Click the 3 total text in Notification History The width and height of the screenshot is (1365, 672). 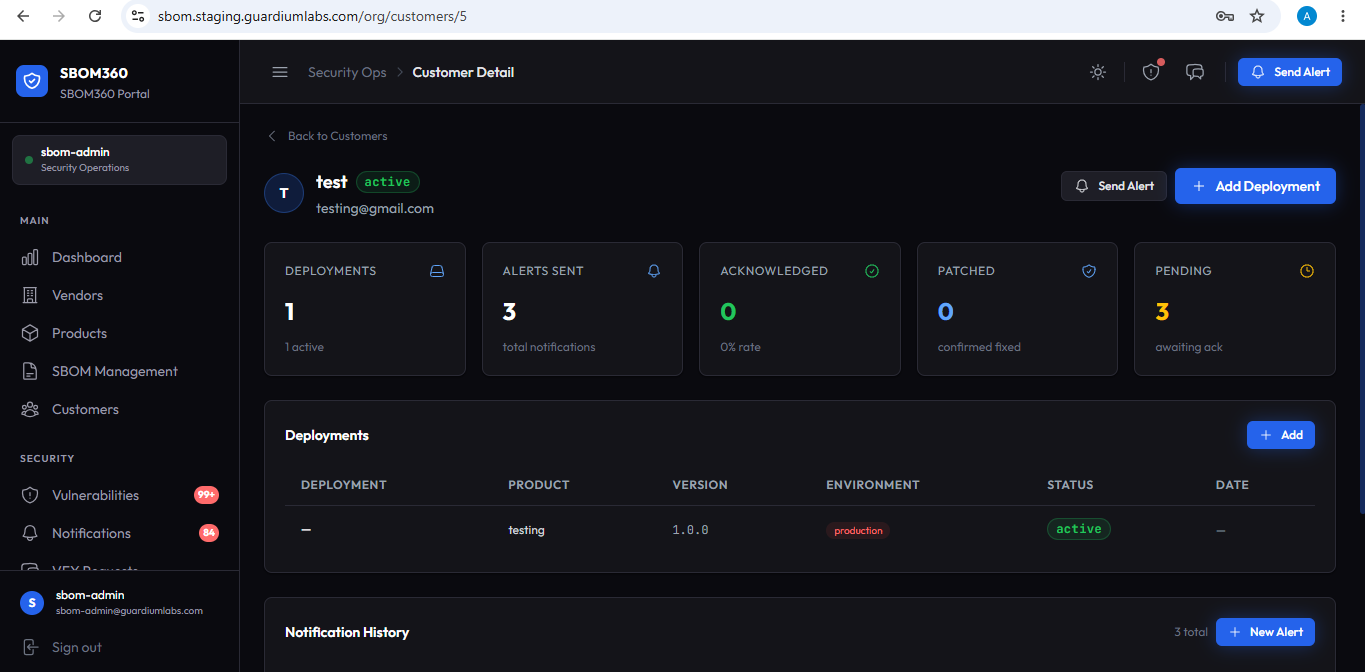pyautogui.click(x=1191, y=632)
